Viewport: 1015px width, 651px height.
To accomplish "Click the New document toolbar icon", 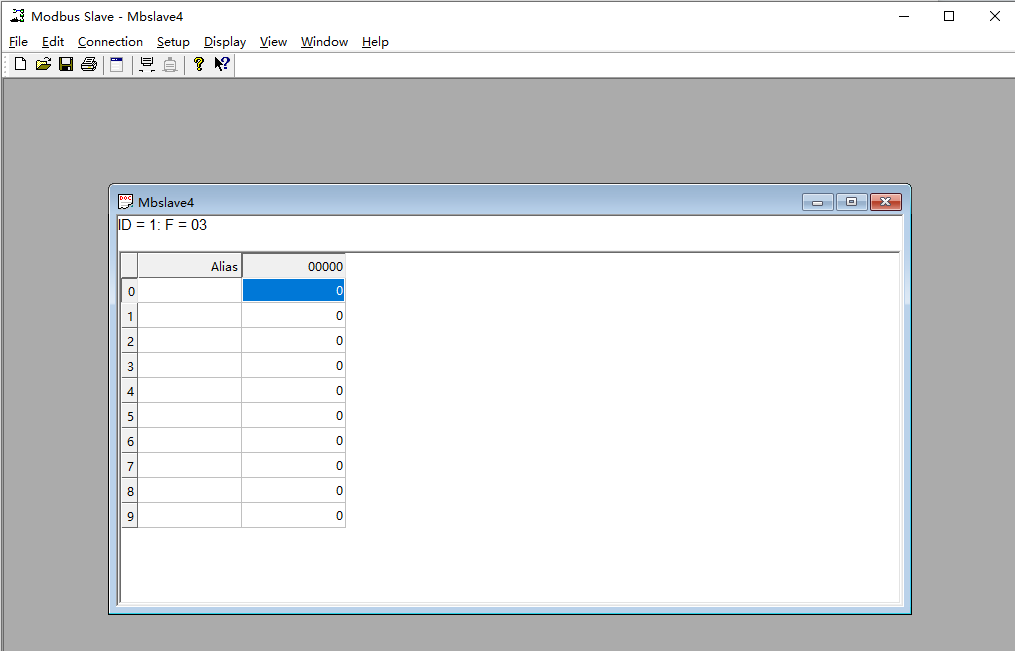I will pos(20,64).
